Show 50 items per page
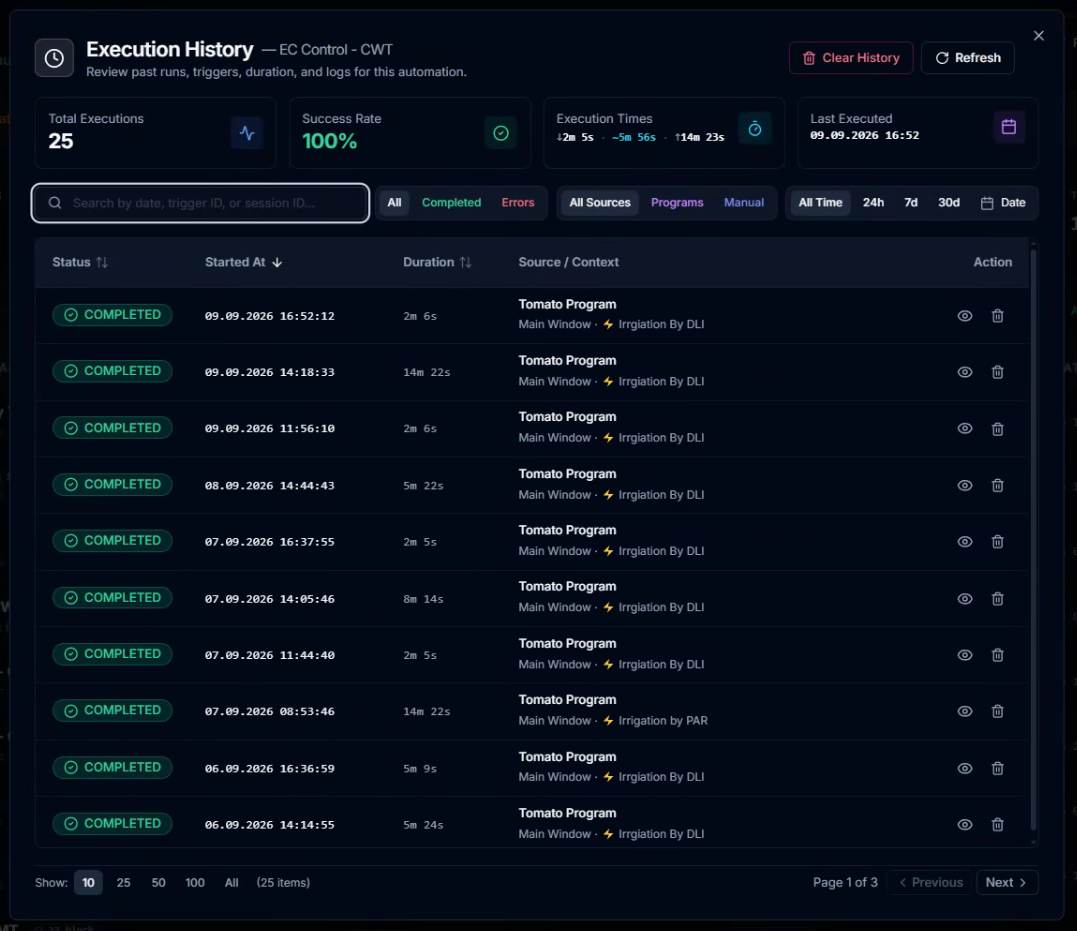 click(159, 882)
